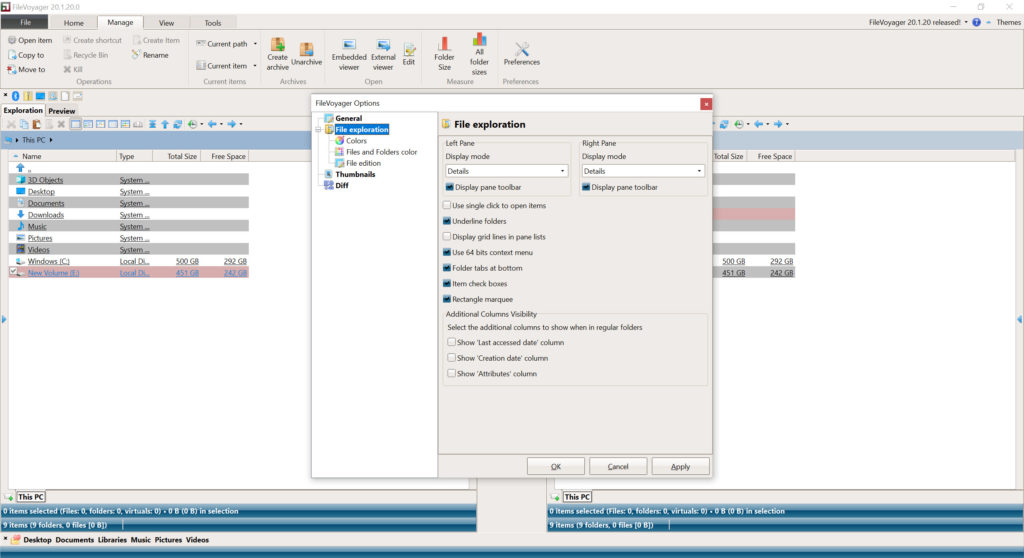Open the left pane Forward history dropdown arrow

[240, 124]
